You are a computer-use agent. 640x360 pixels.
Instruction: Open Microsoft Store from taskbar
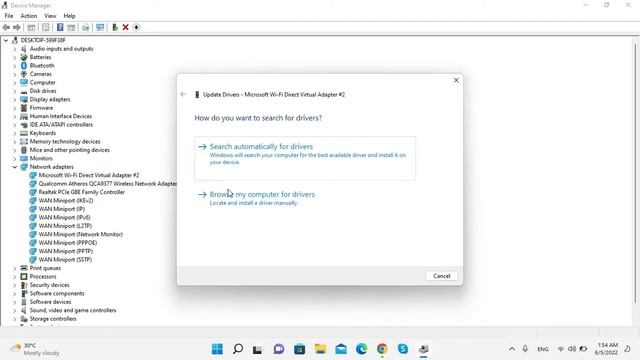300,349
